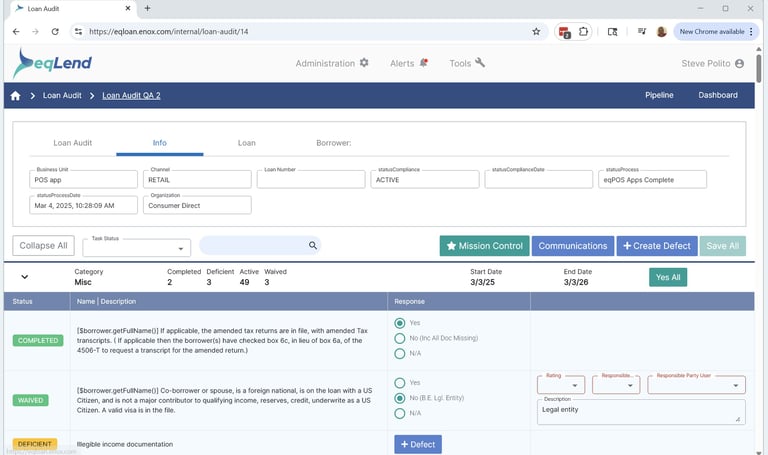Select Yes for co-borrower foreign national item
This screenshot has height=455, width=768.
pos(400,383)
